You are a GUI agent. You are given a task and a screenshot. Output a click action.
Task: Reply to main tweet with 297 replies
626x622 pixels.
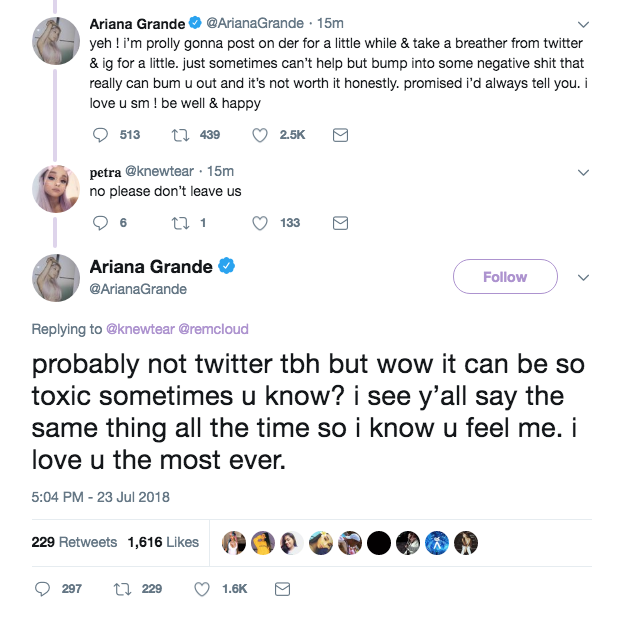pos(43,589)
